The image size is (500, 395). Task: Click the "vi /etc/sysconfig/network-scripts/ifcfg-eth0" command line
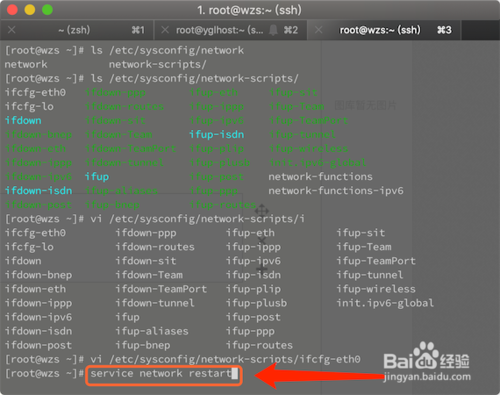coord(225,359)
